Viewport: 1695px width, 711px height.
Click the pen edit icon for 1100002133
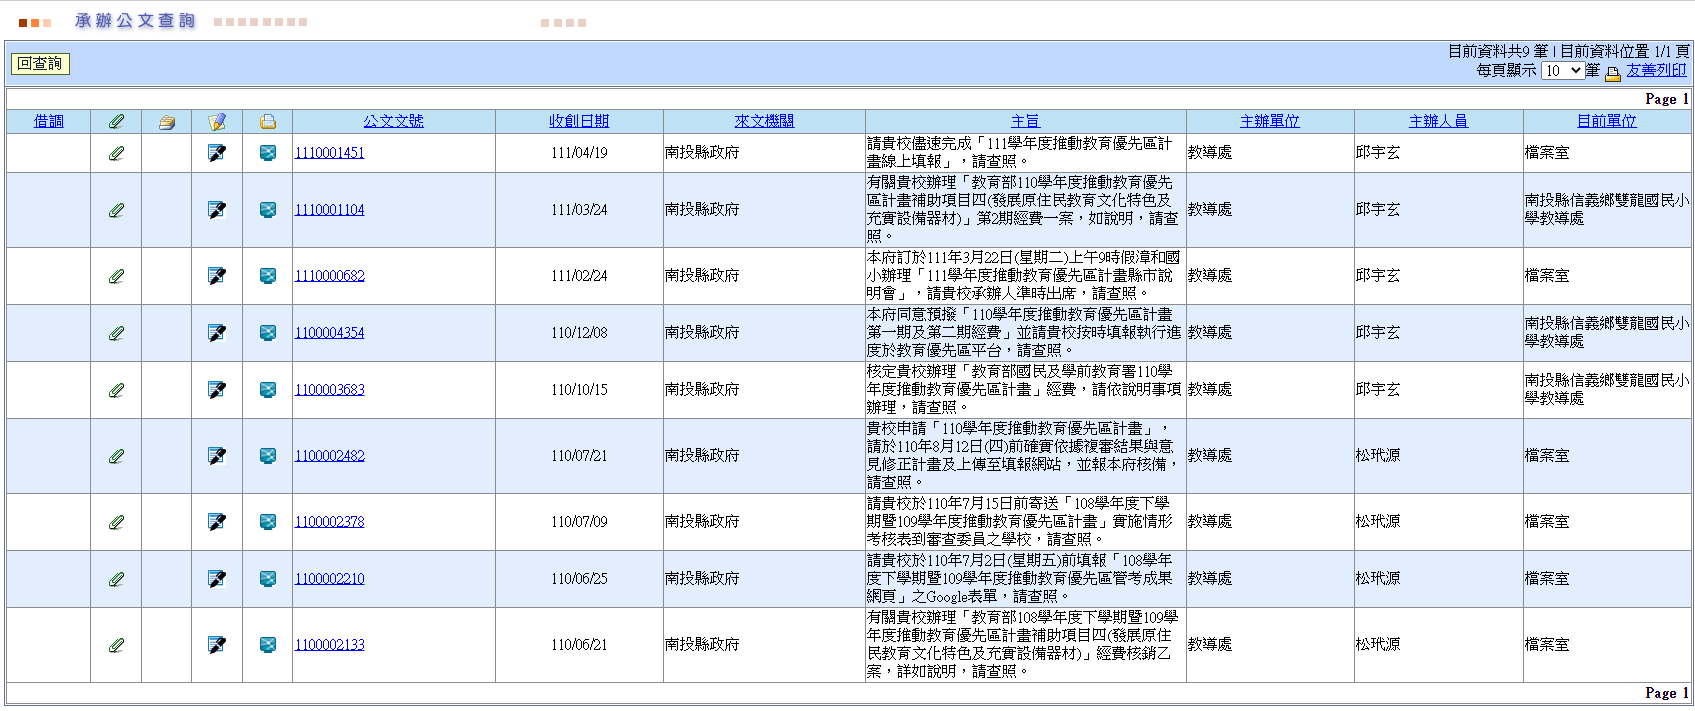pos(217,645)
